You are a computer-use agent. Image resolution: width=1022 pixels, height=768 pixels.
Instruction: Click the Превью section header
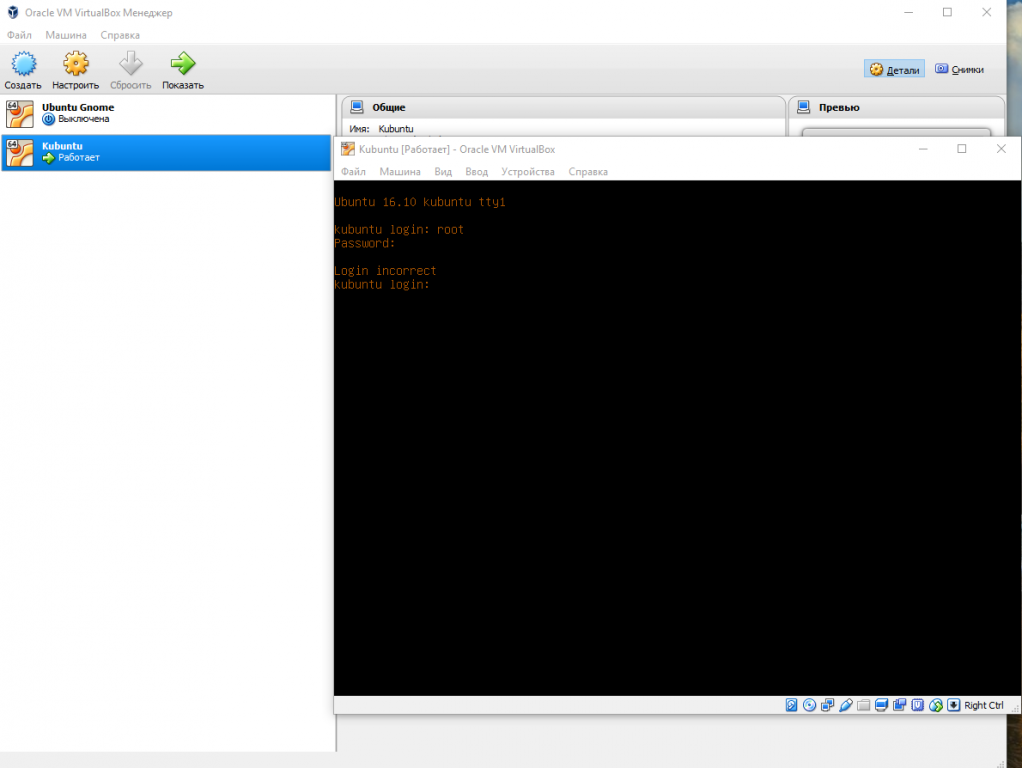896,107
